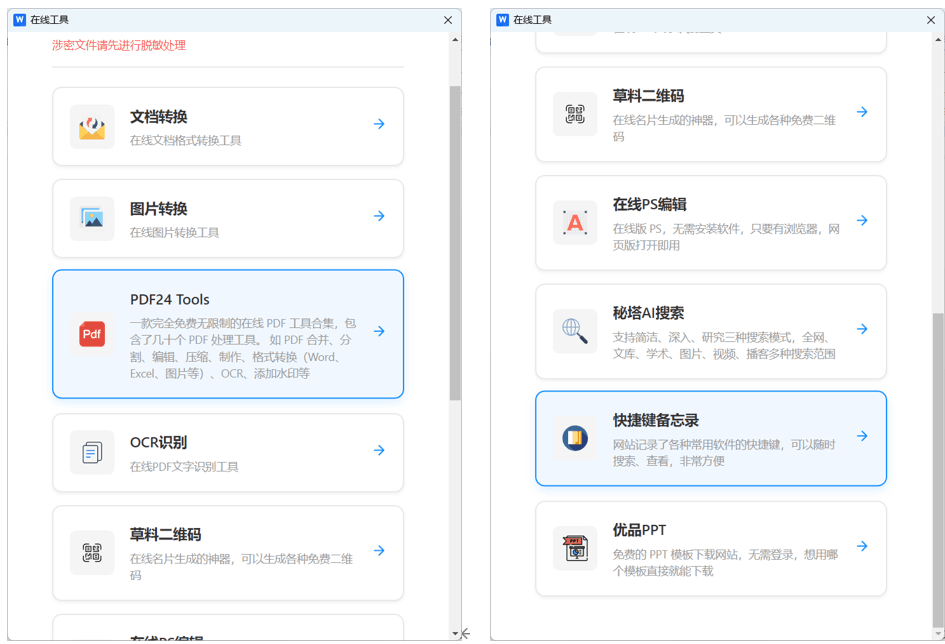This screenshot has width=945, height=644.
Task: Select the 文档转换 document conversion icon
Action: pos(92,124)
